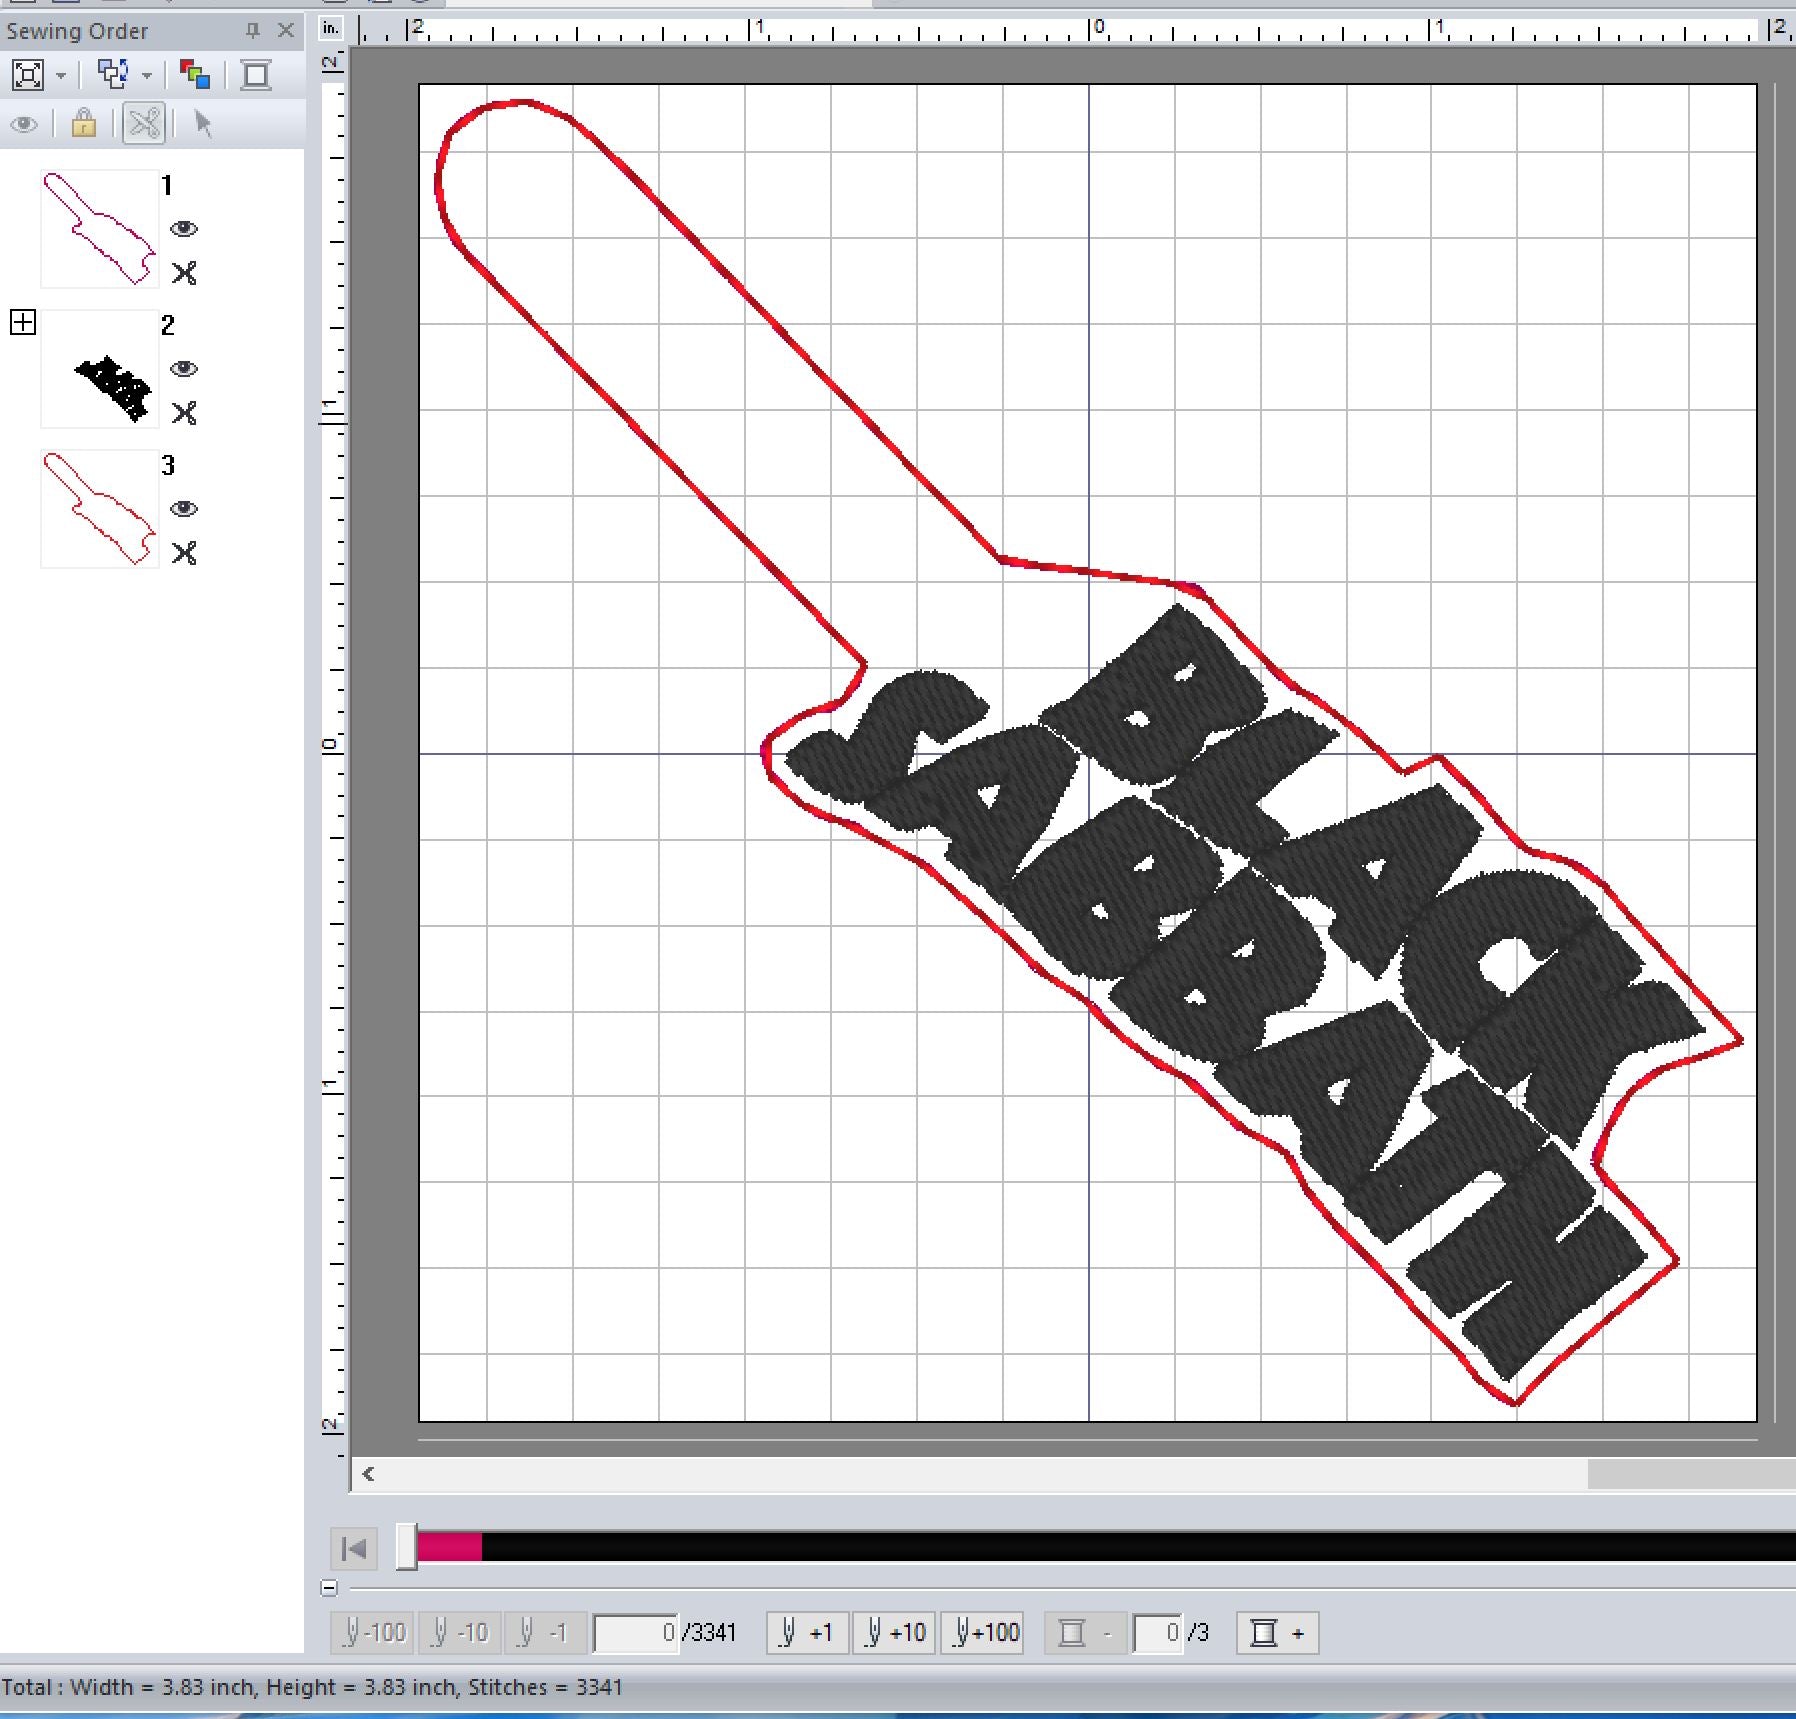1796x1719 pixels.
Task: Advance 10 stitches with the +10 button
Action: coord(894,1633)
